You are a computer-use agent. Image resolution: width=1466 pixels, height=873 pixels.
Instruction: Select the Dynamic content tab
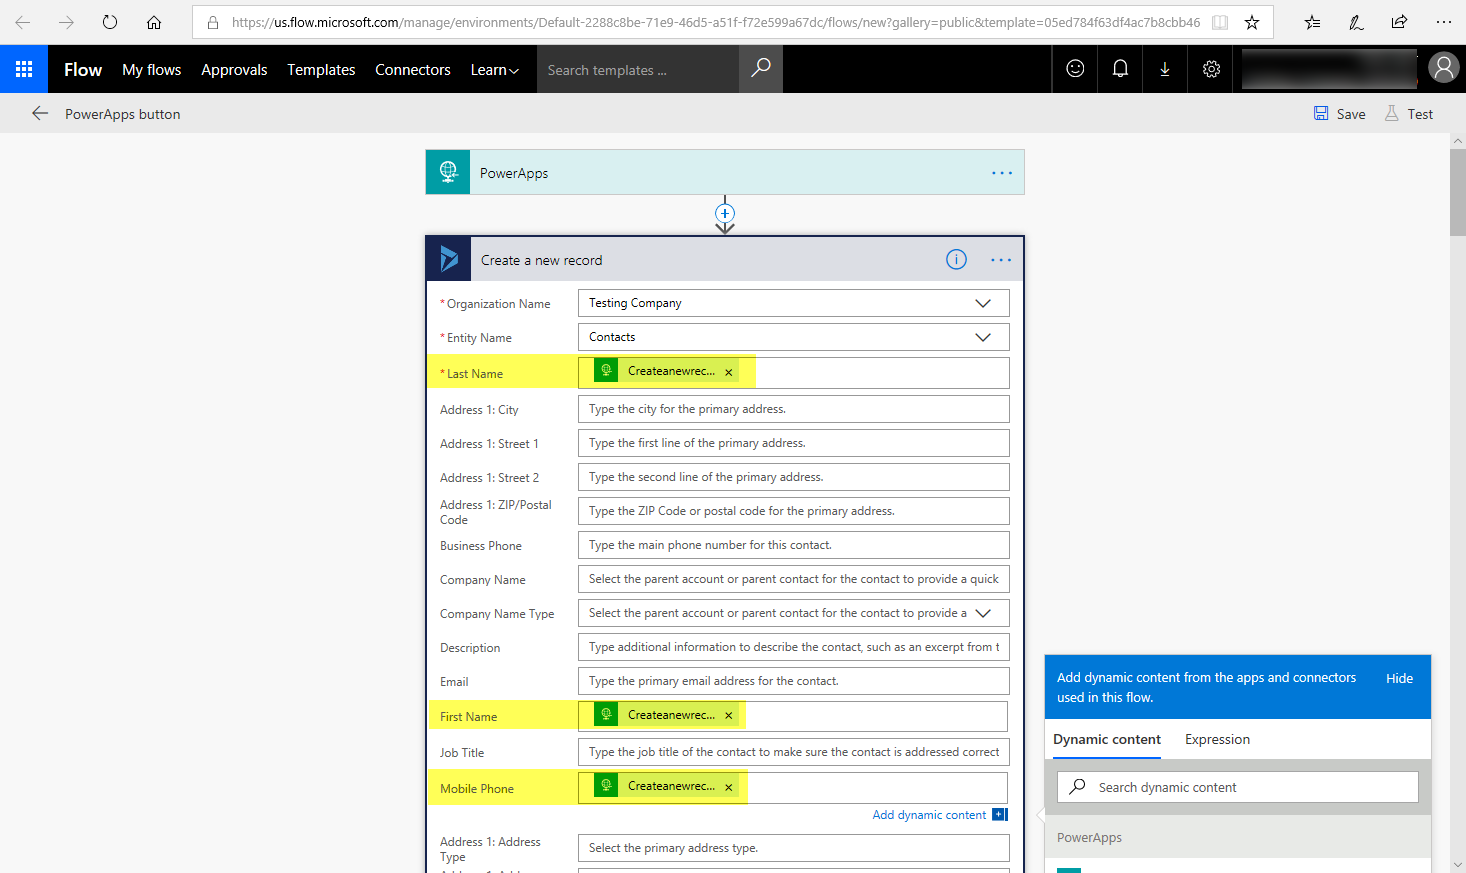click(1107, 739)
